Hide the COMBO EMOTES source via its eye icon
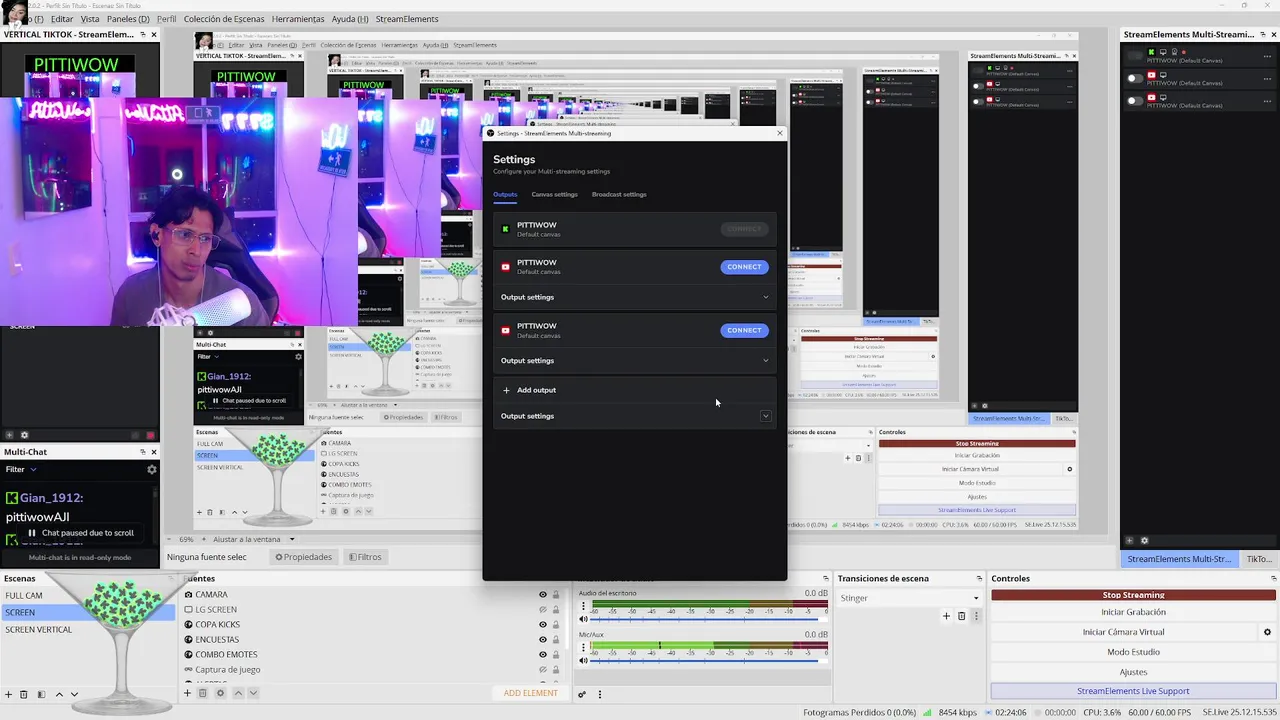This screenshot has height=720, width=1280. pos(543,655)
